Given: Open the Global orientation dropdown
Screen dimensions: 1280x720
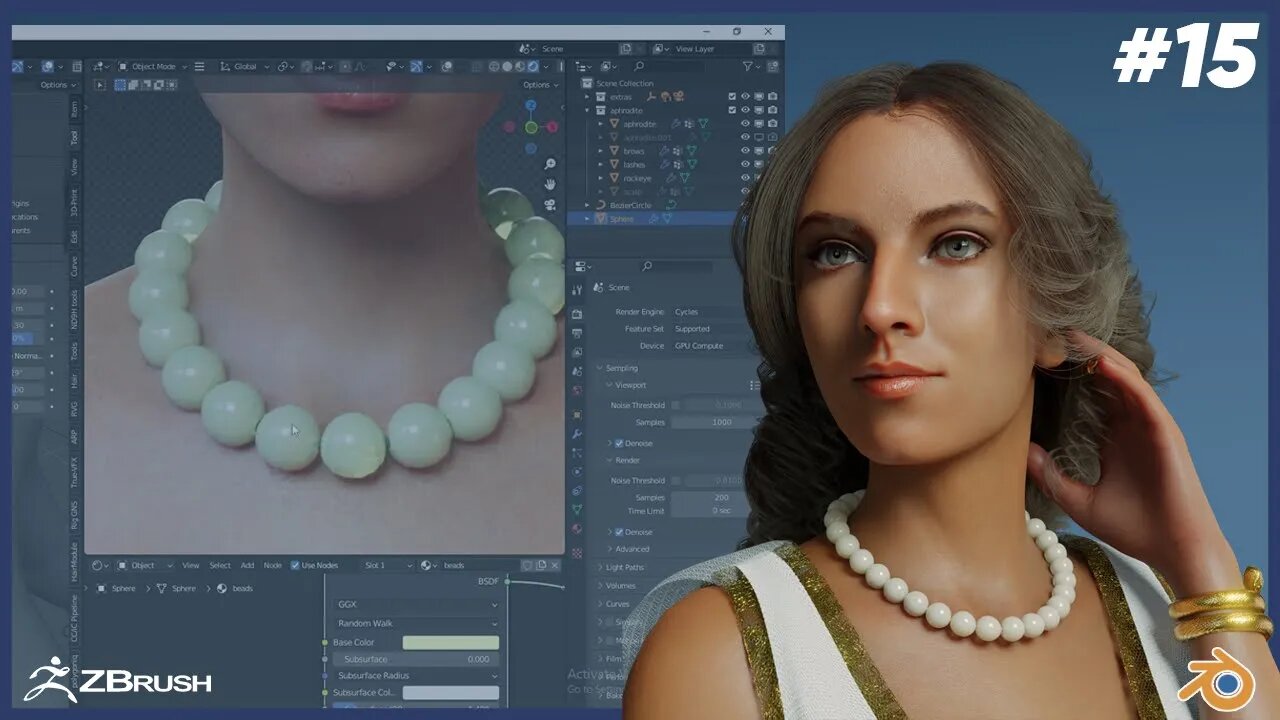Looking at the screenshot, I should pos(244,67).
